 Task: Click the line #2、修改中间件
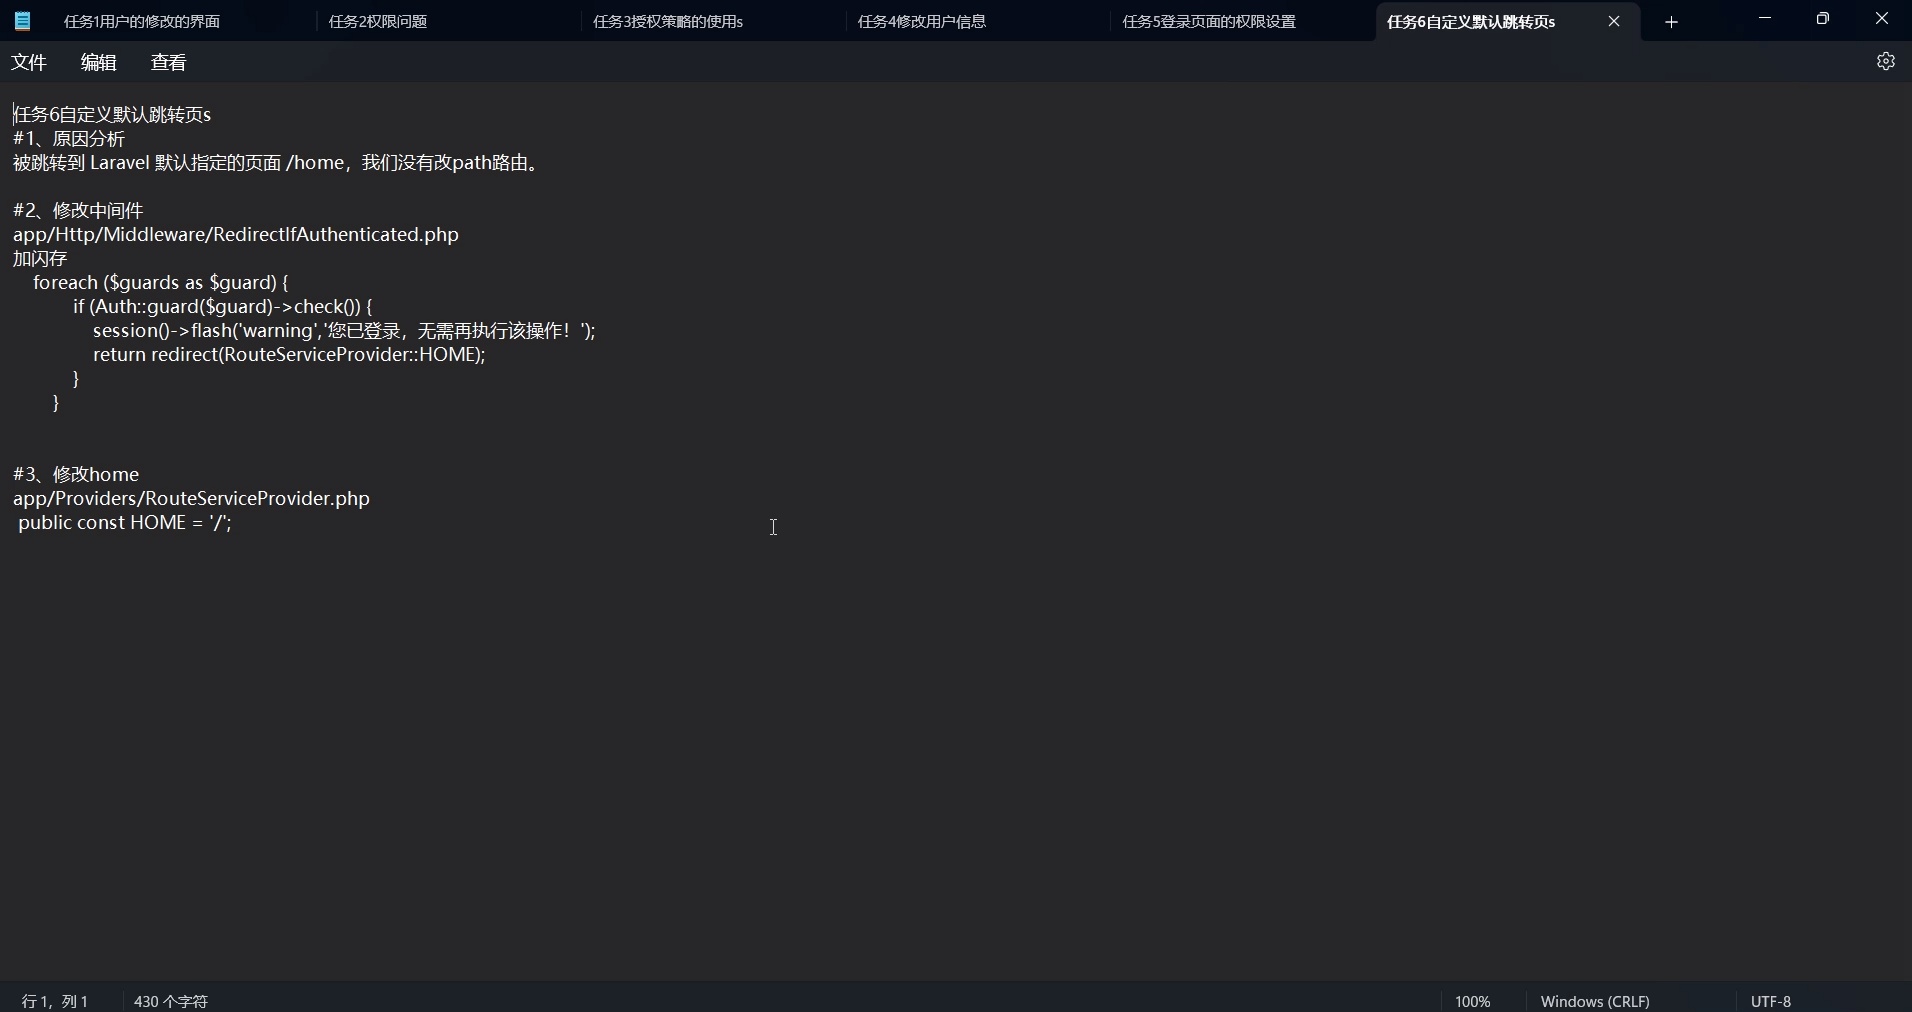pyautogui.click(x=78, y=210)
